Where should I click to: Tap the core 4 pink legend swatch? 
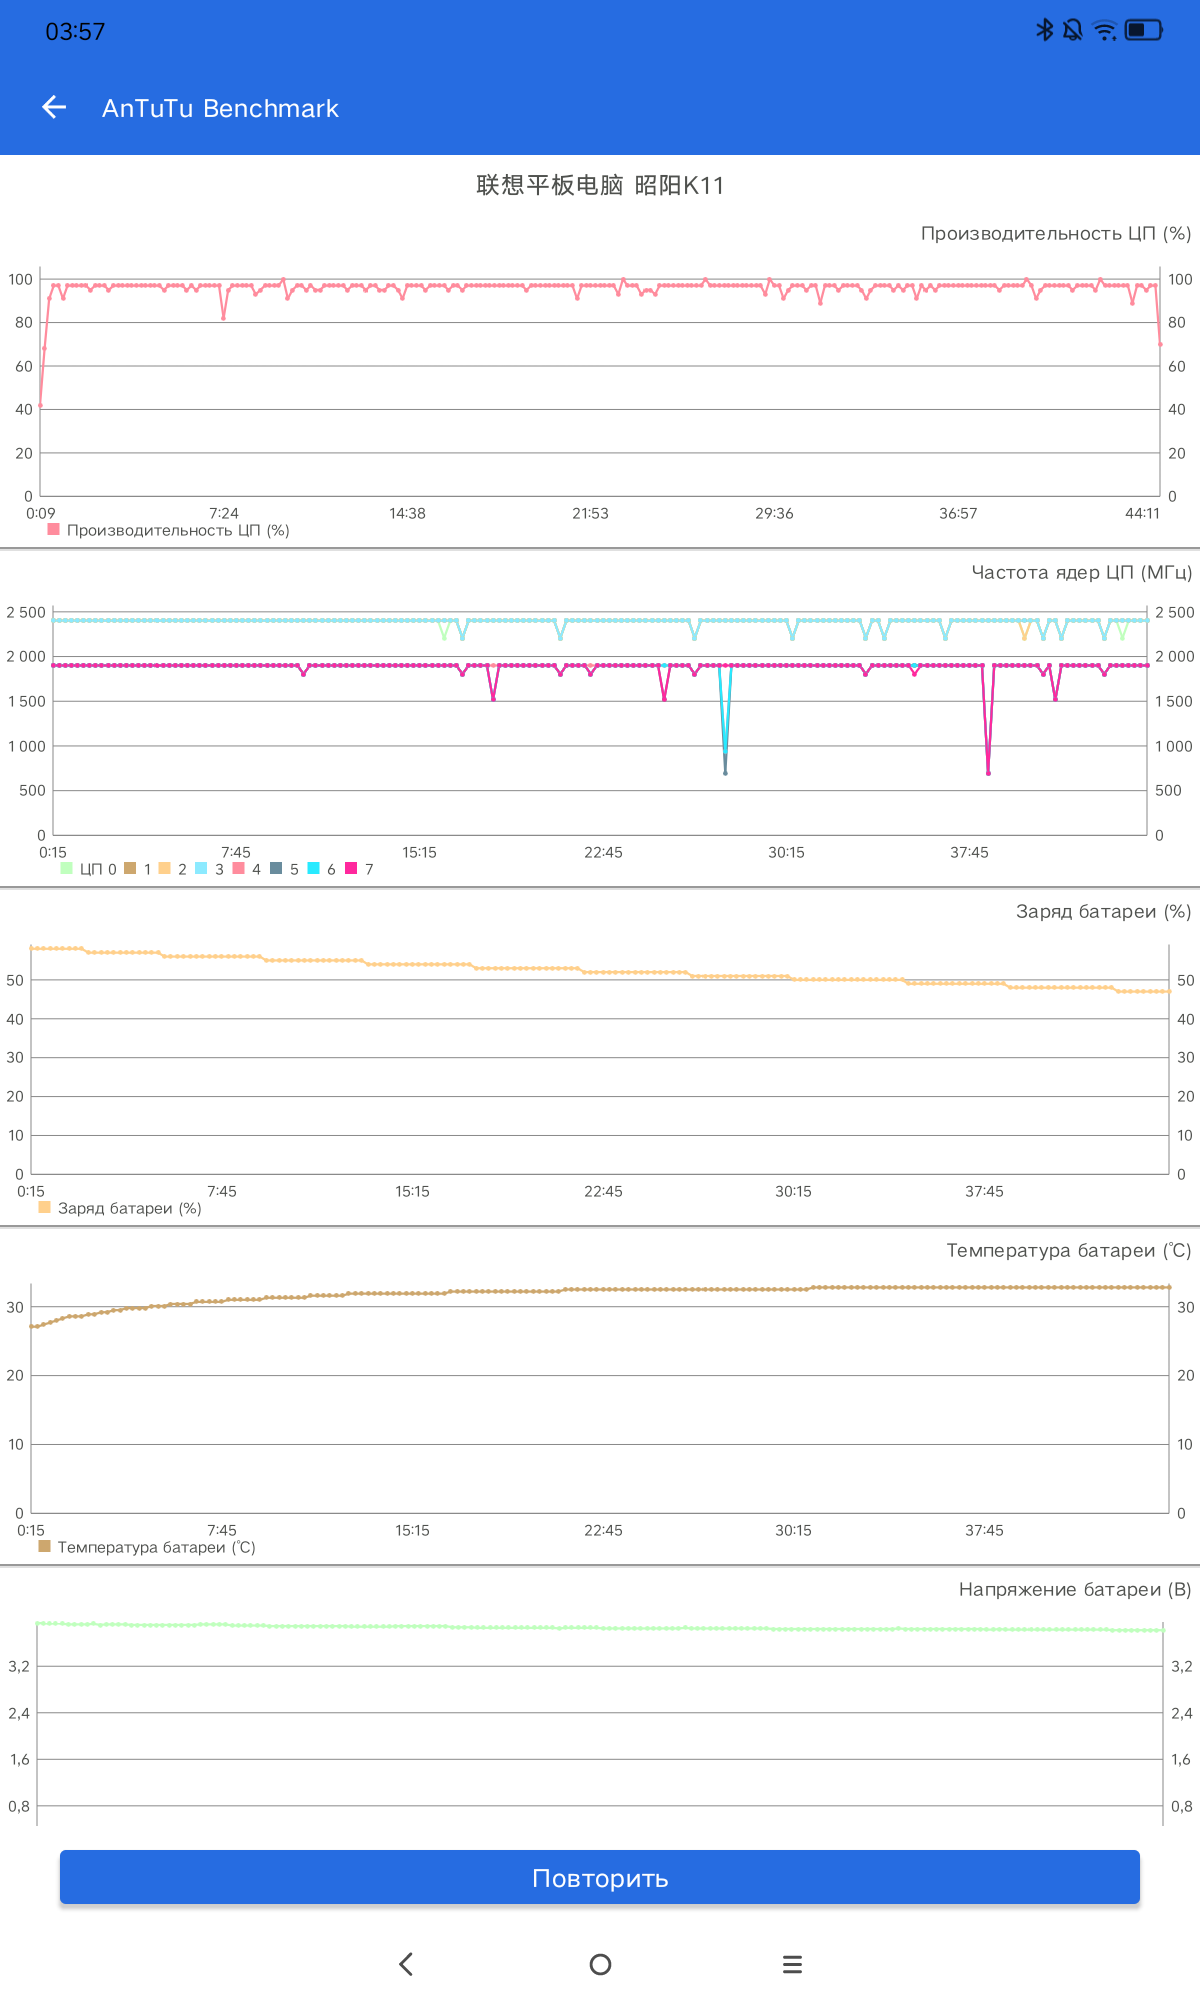pyautogui.click(x=239, y=868)
